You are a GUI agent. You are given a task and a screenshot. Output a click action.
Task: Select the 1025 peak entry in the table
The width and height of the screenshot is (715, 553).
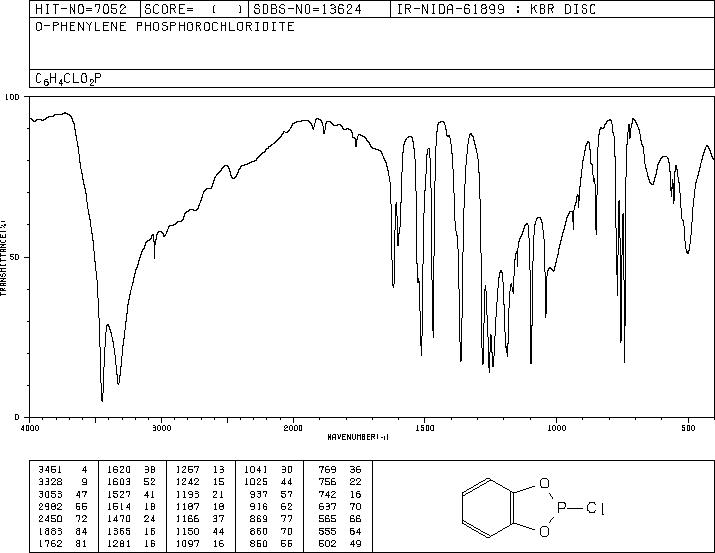click(269, 482)
